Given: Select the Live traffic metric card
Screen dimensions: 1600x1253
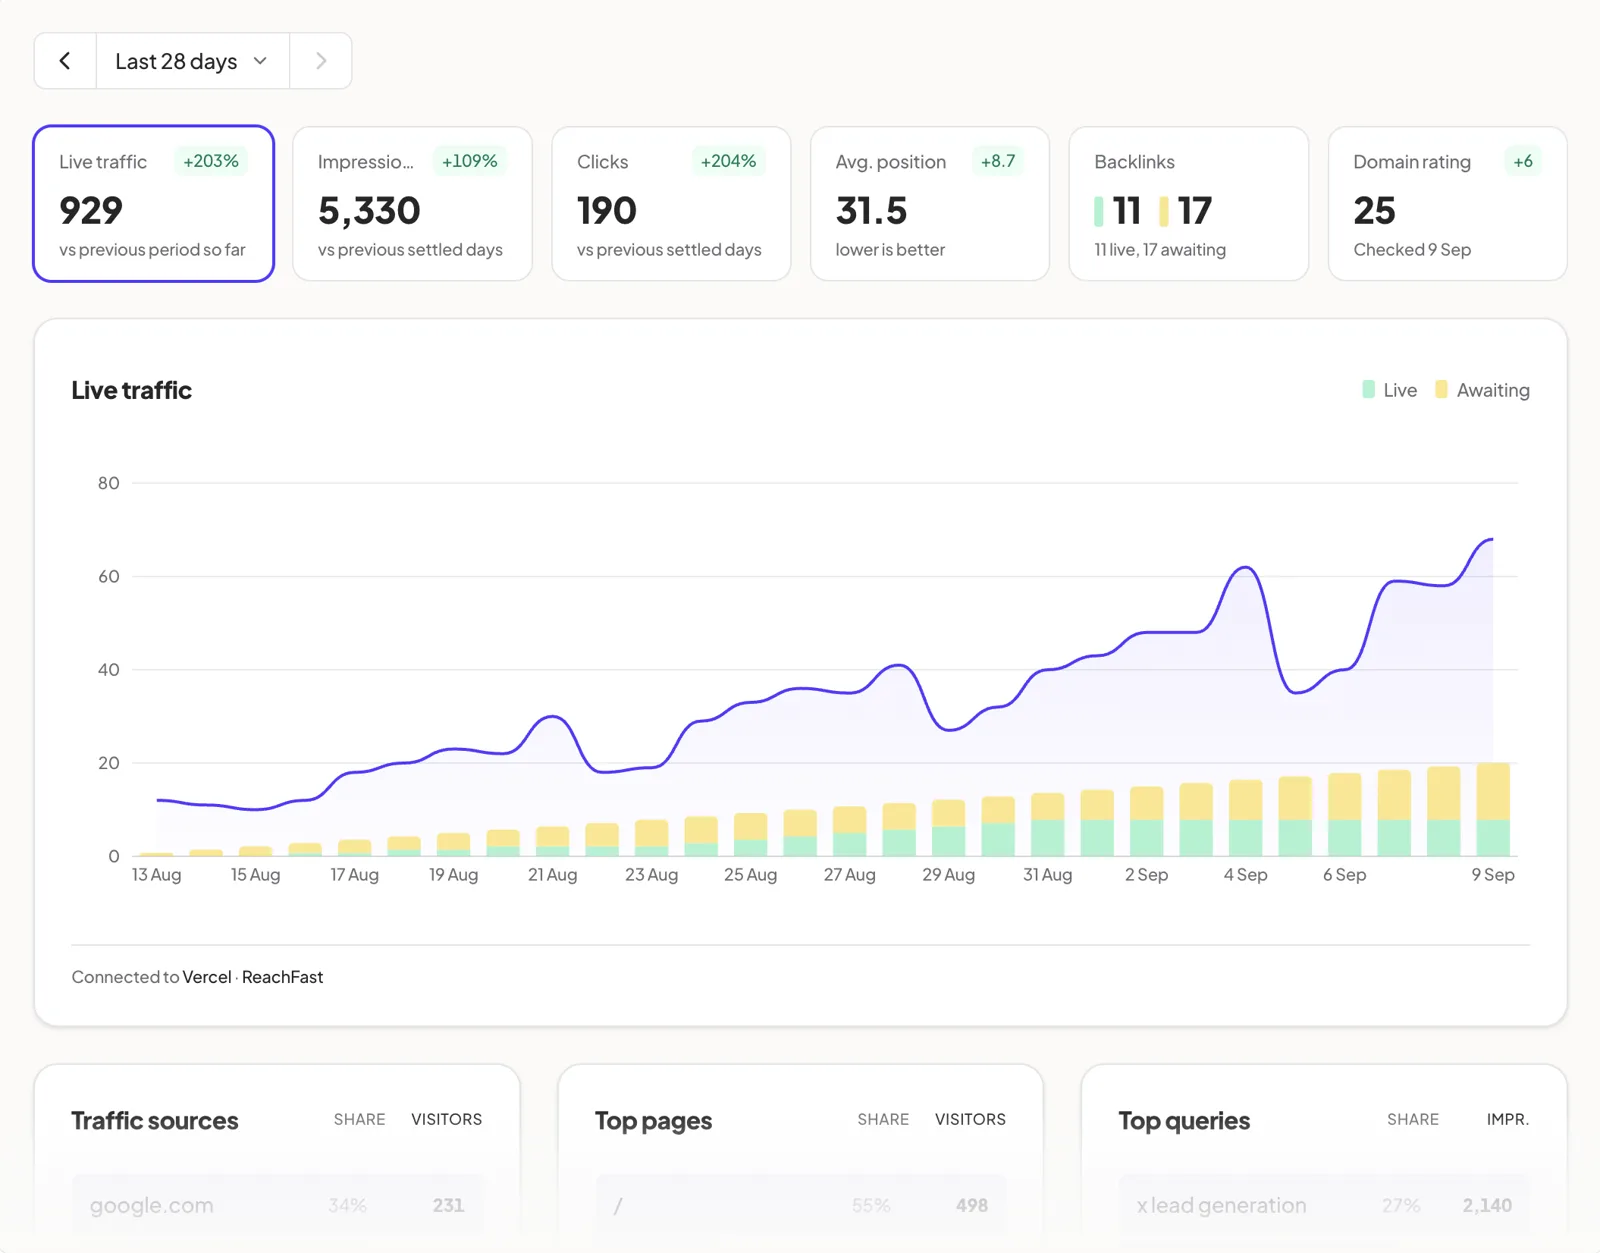Looking at the screenshot, I should pyautogui.click(x=153, y=204).
